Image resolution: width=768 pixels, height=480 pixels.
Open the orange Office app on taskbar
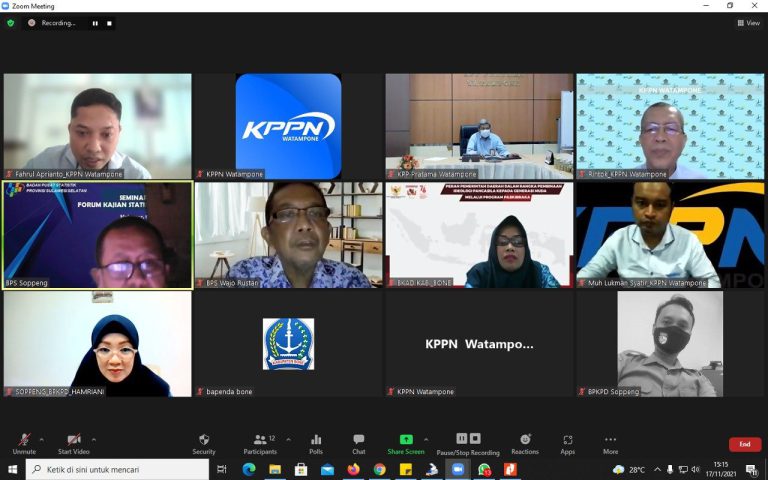click(510, 470)
